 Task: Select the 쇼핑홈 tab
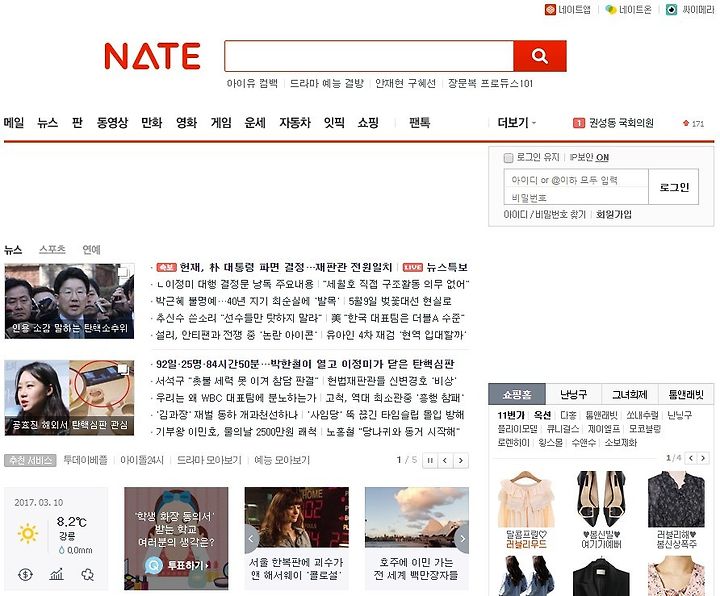tap(517, 394)
